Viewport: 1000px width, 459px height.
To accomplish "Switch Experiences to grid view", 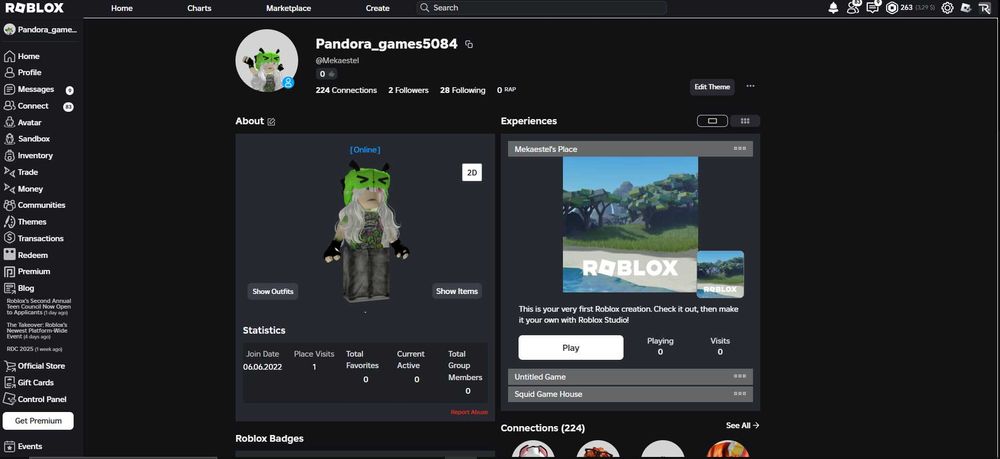I will pyautogui.click(x=744, y=120).
